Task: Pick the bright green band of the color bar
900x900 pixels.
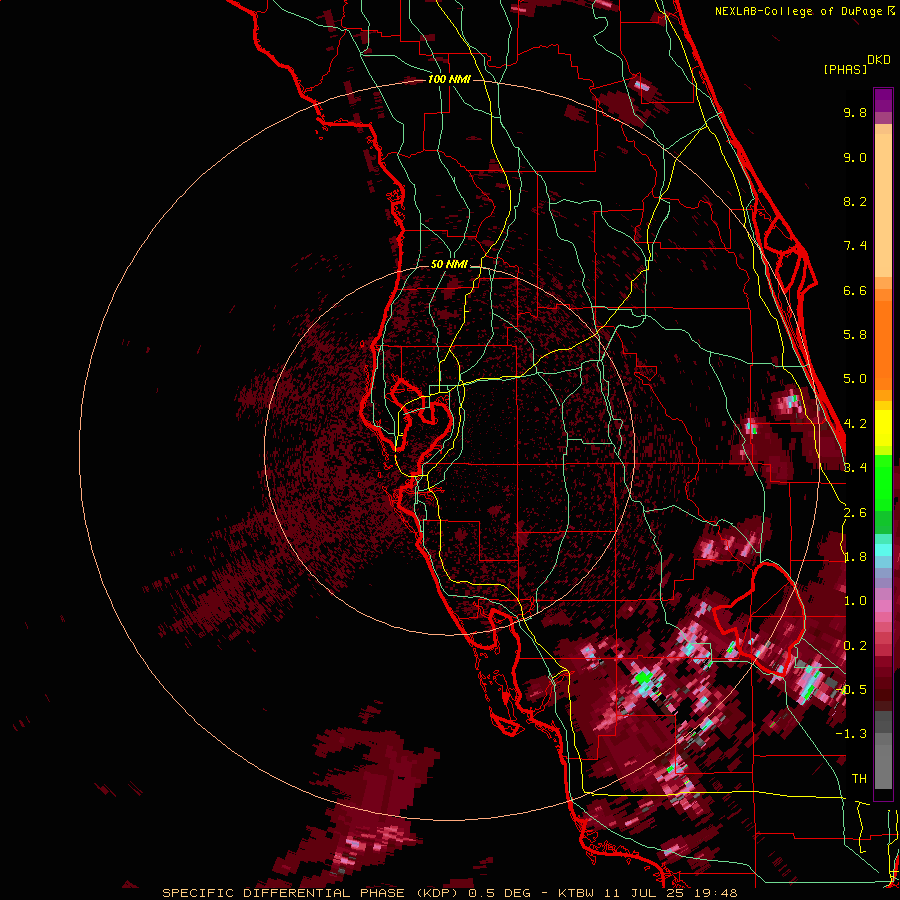Action: tap(883, 482)
